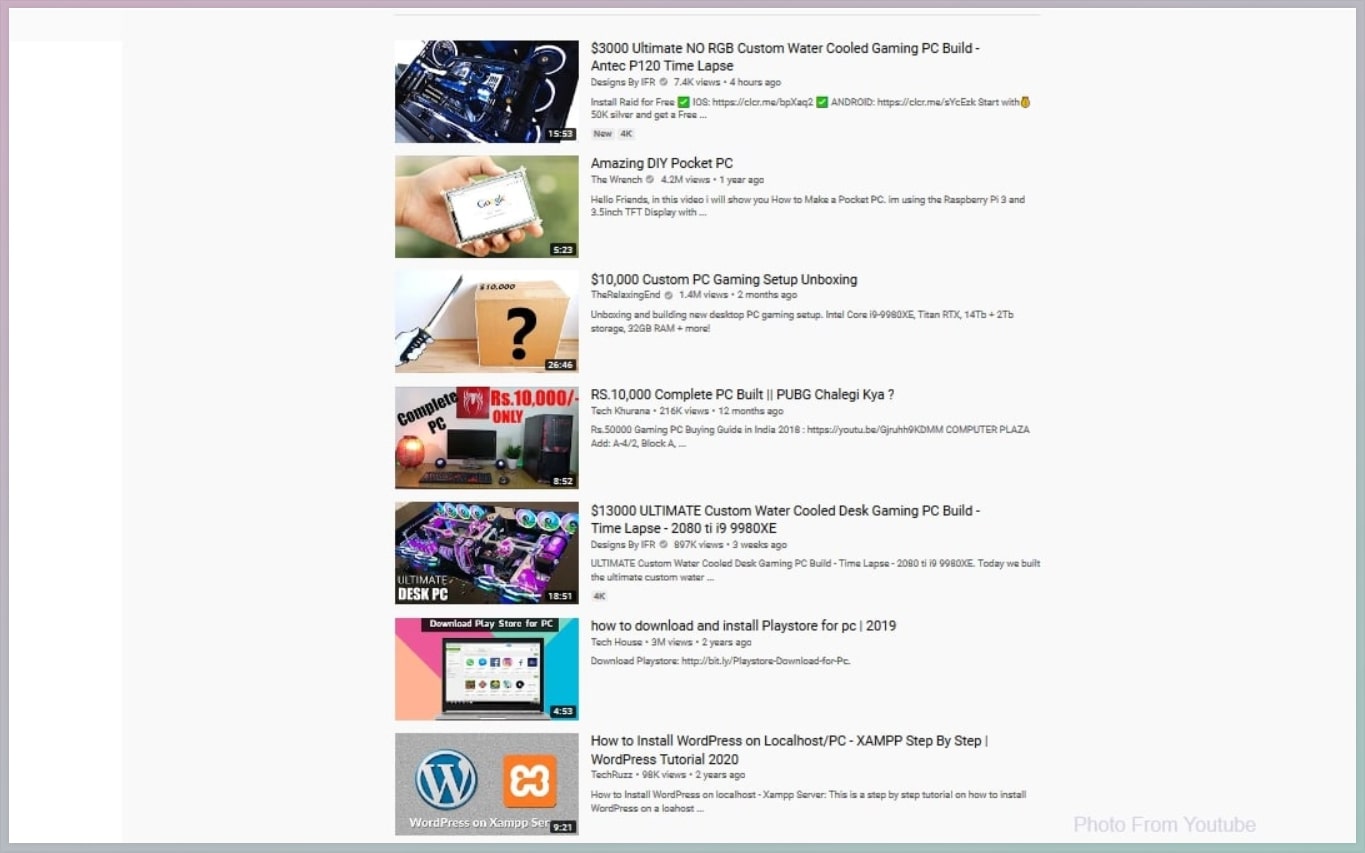The height and width of the screenshot is (853, 1365).
Task: Click verified badge beside Designs By IFR, $3000 video
Action: [x=664, y=82]
